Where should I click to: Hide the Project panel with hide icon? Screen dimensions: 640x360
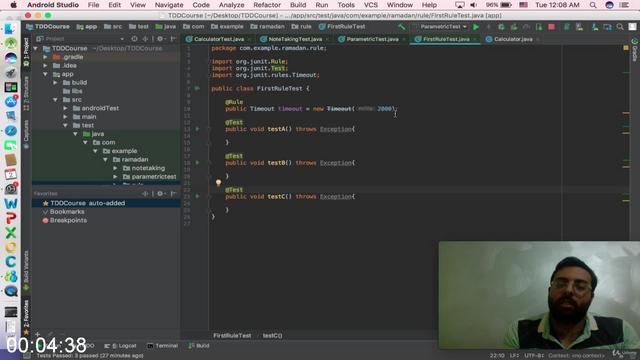(x=173, y=39)
